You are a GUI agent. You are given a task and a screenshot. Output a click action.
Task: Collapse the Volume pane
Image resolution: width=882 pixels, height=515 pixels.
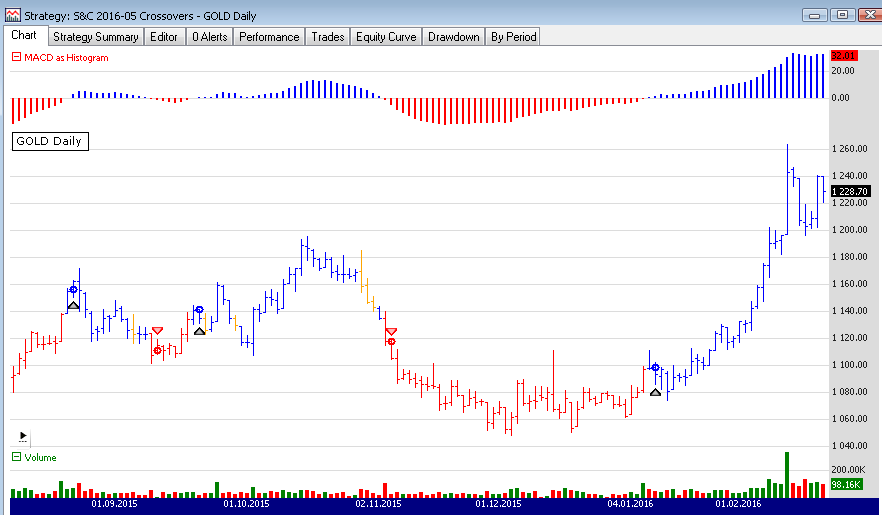(x=15, y=458)
